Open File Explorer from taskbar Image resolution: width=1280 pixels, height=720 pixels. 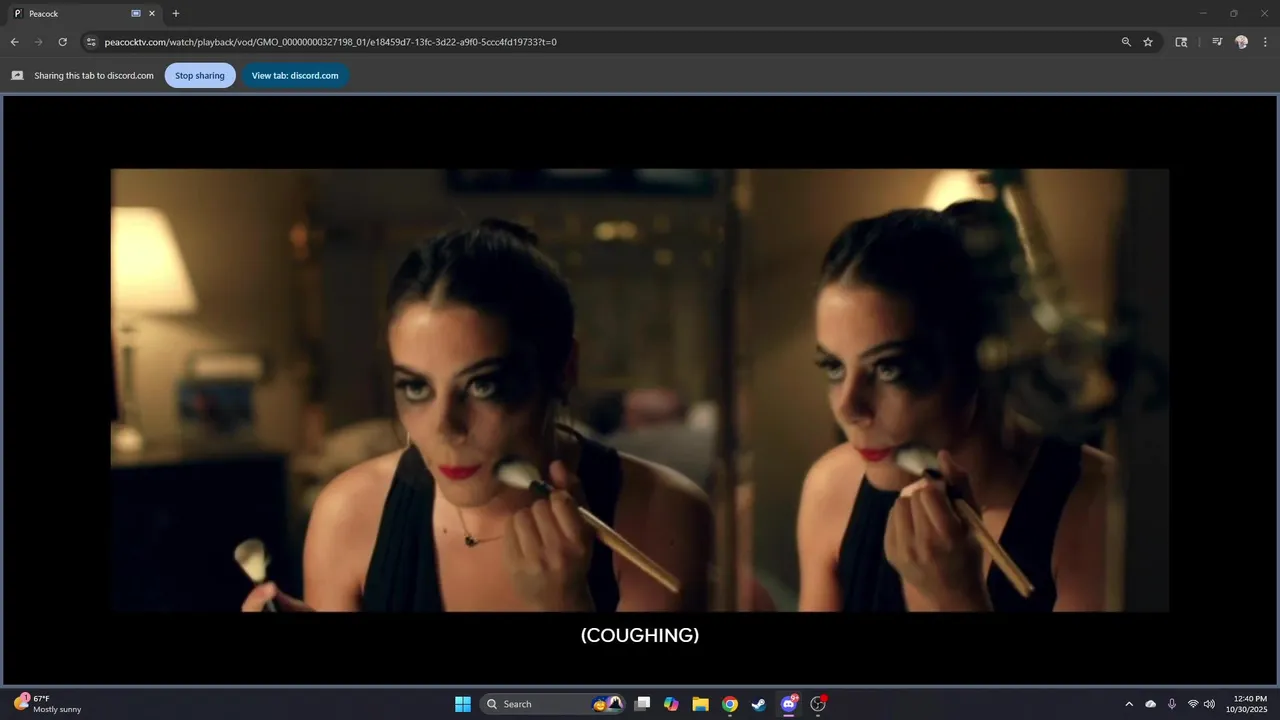click(701, 704)
